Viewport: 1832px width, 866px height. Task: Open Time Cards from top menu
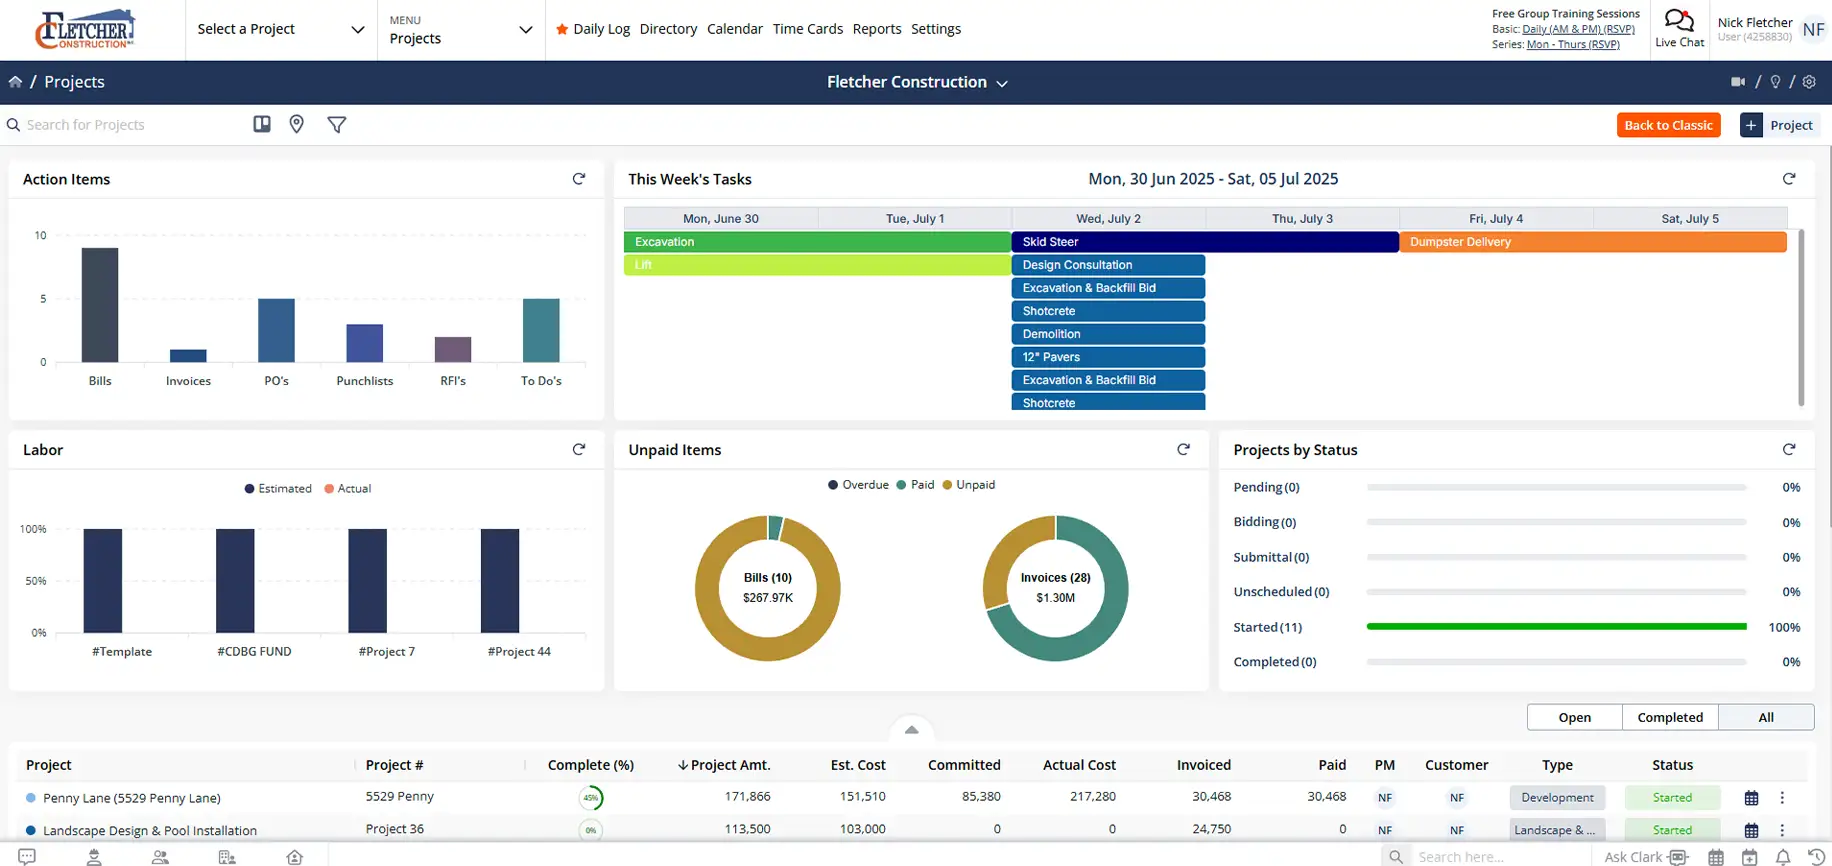(x=808, y=29)
